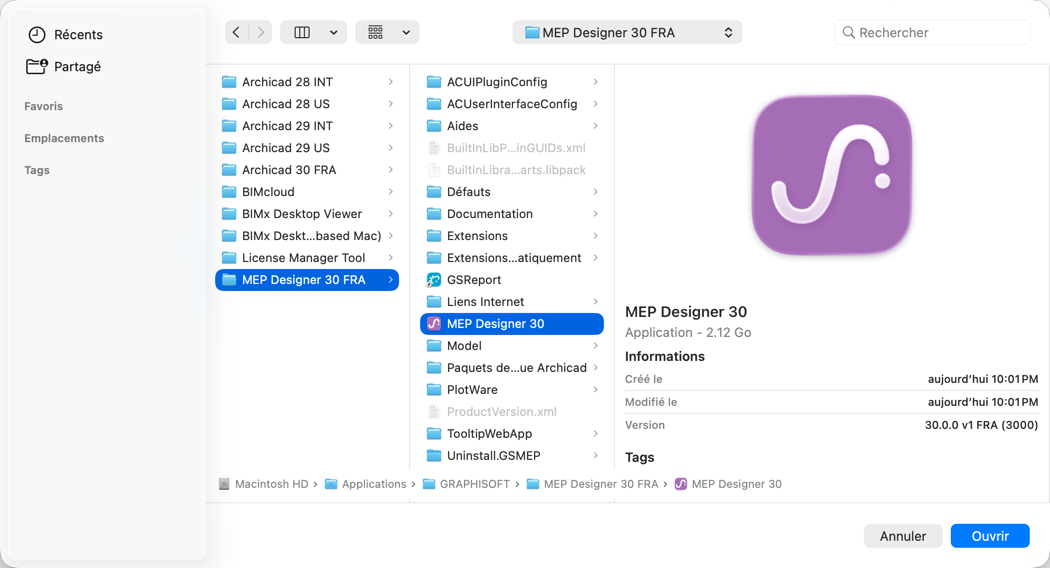
Task: Click the version value 30.0.0 v1 FRA (3000)
Action: (x=981, y=425)
